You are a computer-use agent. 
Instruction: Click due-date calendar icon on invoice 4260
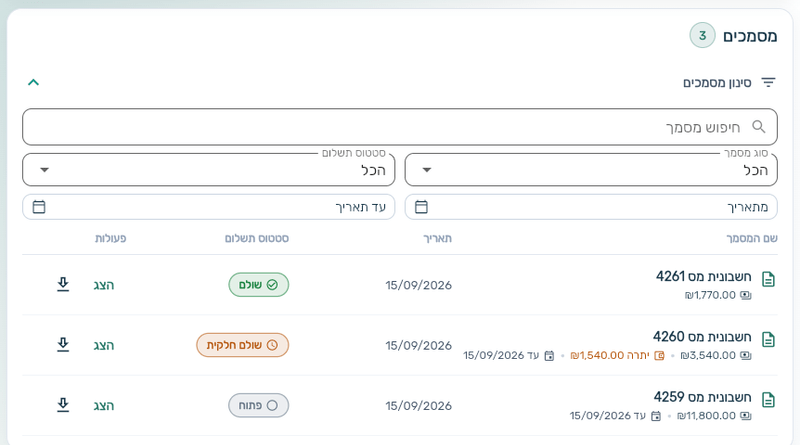tap(549, 356)
